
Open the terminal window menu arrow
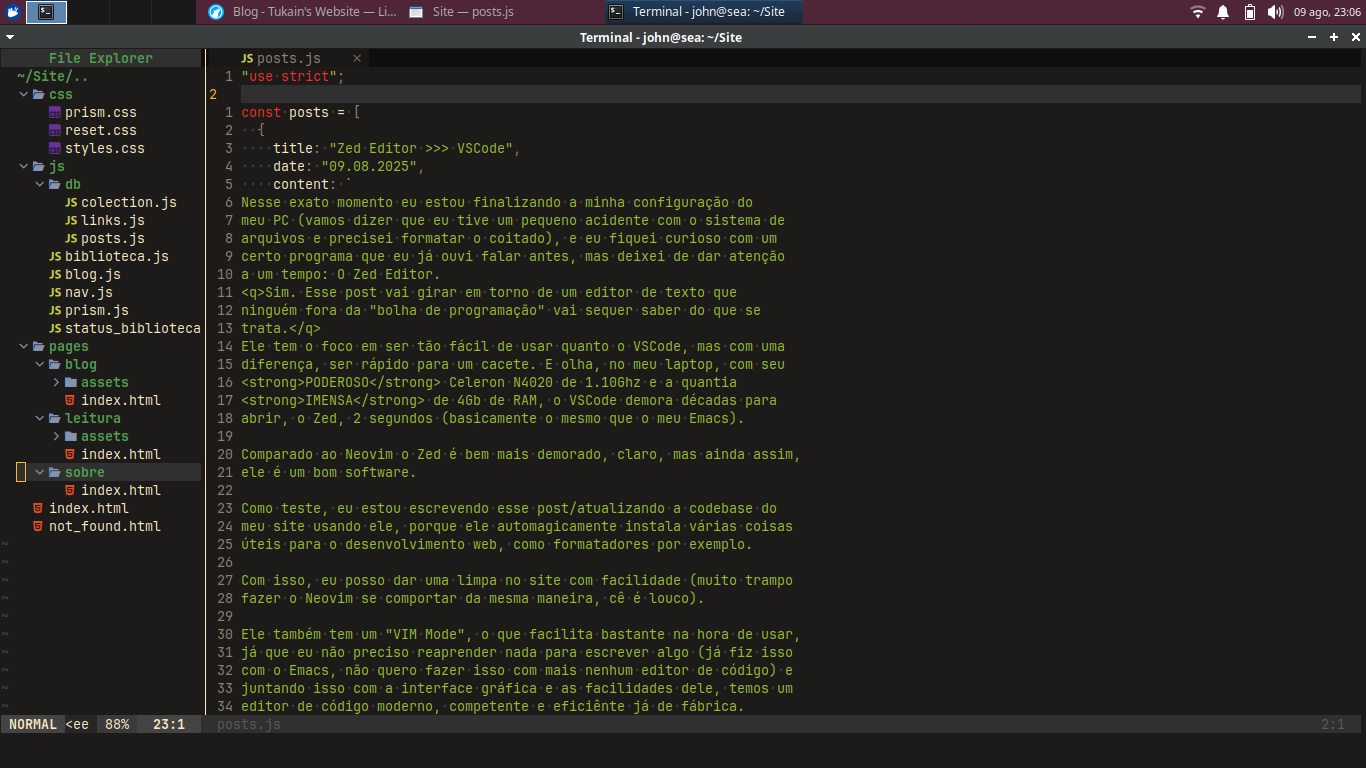(x=9, y=37)
